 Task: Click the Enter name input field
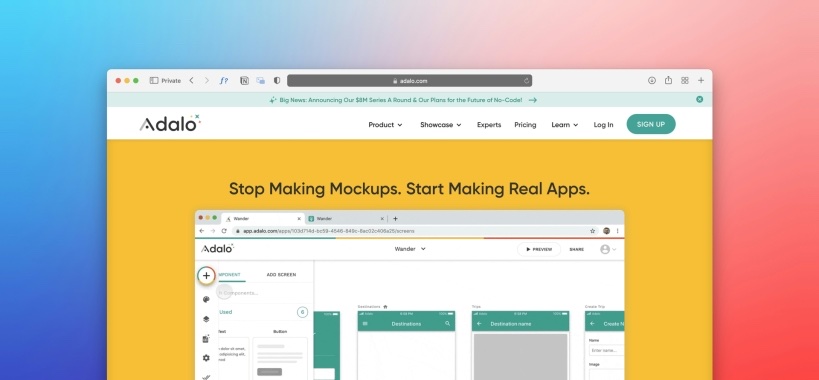[x=606, y=350]
